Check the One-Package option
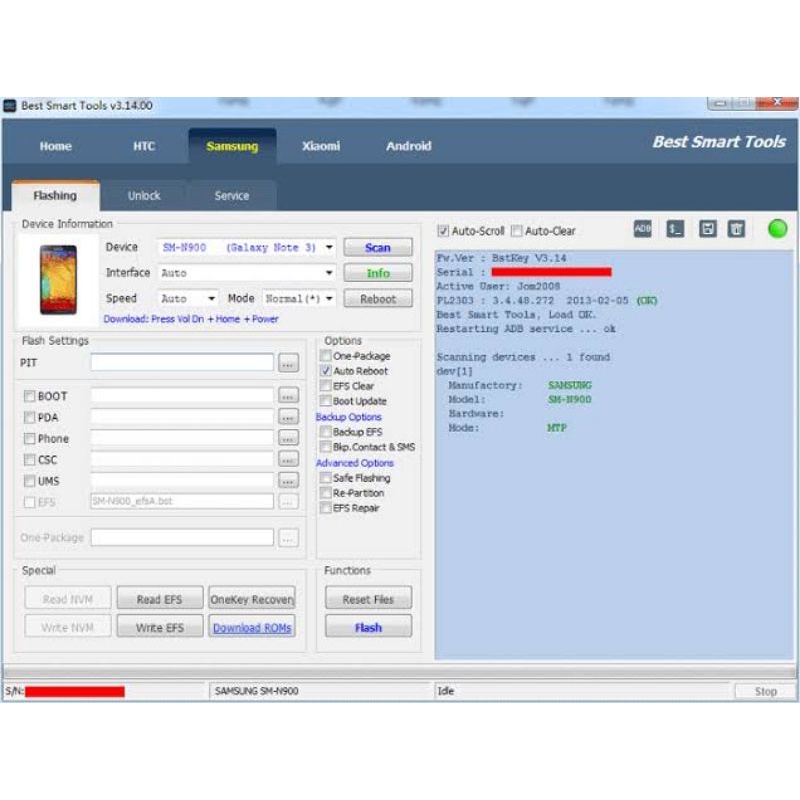Screen dimensions: 800x800 pos(325,356)
